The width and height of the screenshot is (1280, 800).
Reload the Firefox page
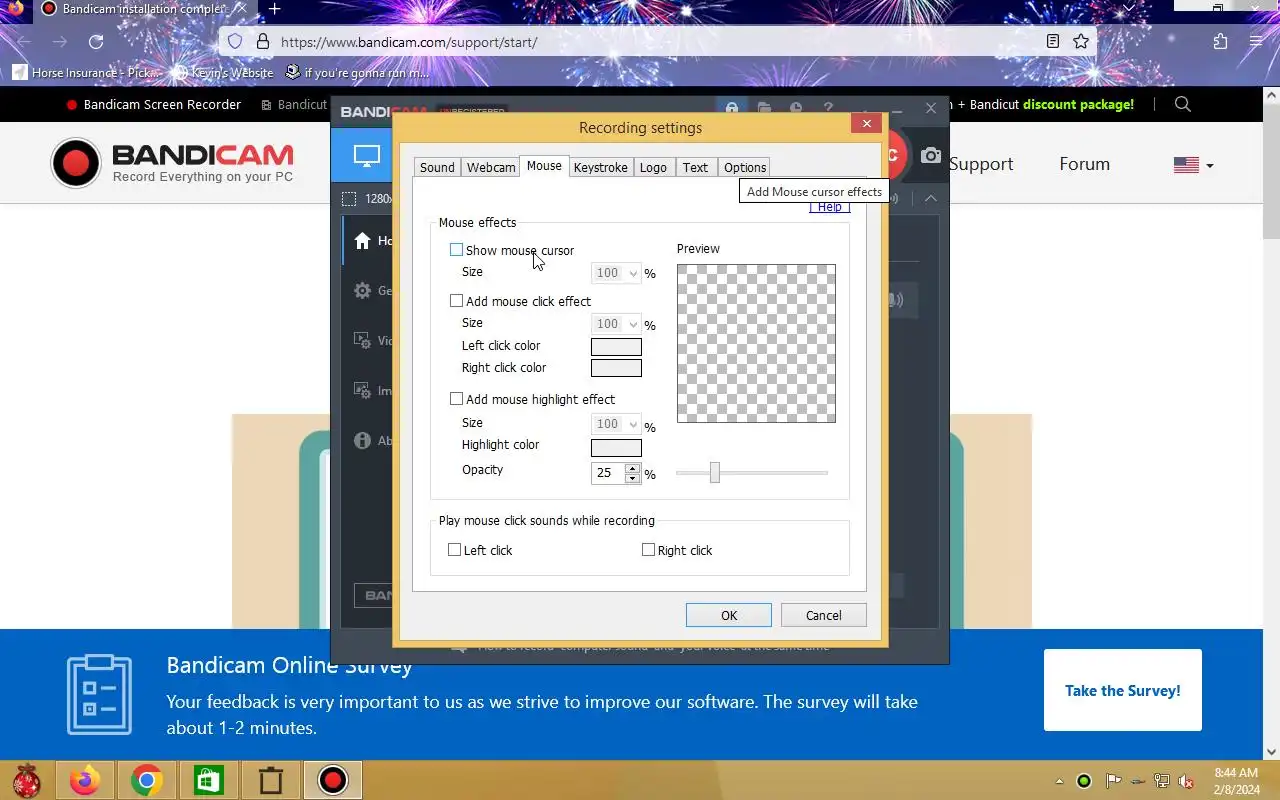coord(96,42)
